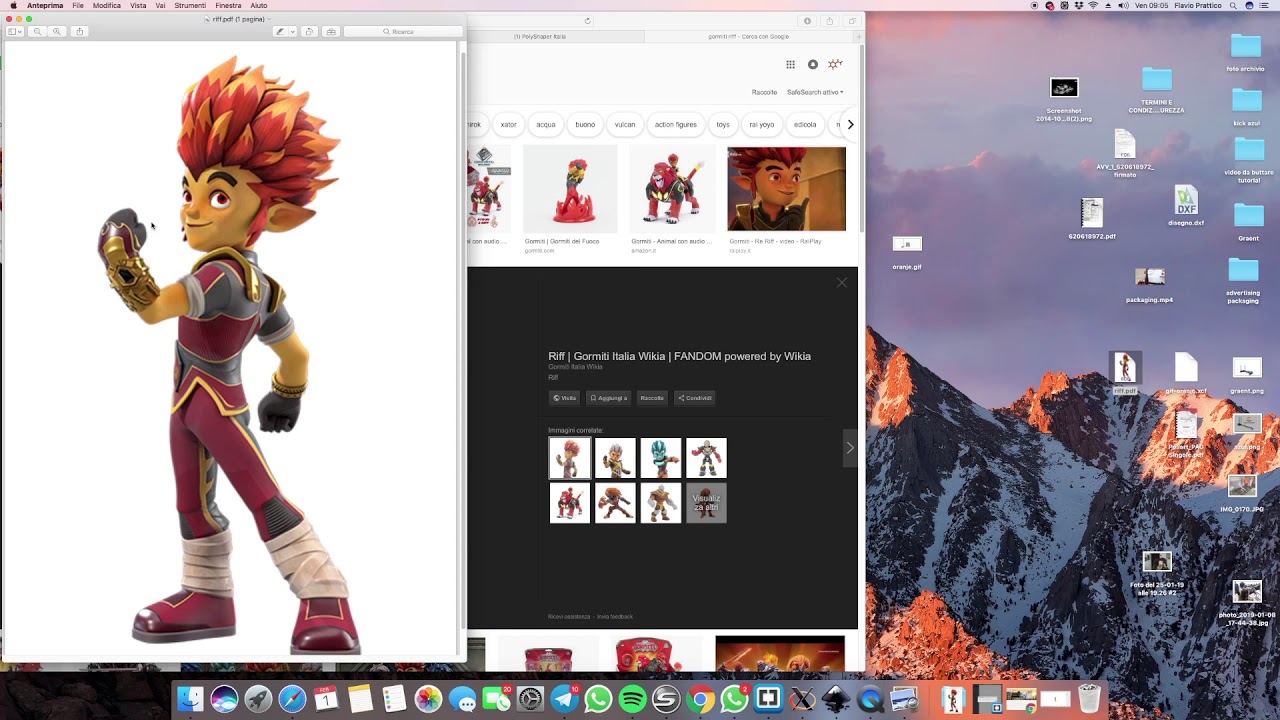Select the xator filter chip
The height and width of the screenshot is (720, 1280).
[x=508, y=125]
